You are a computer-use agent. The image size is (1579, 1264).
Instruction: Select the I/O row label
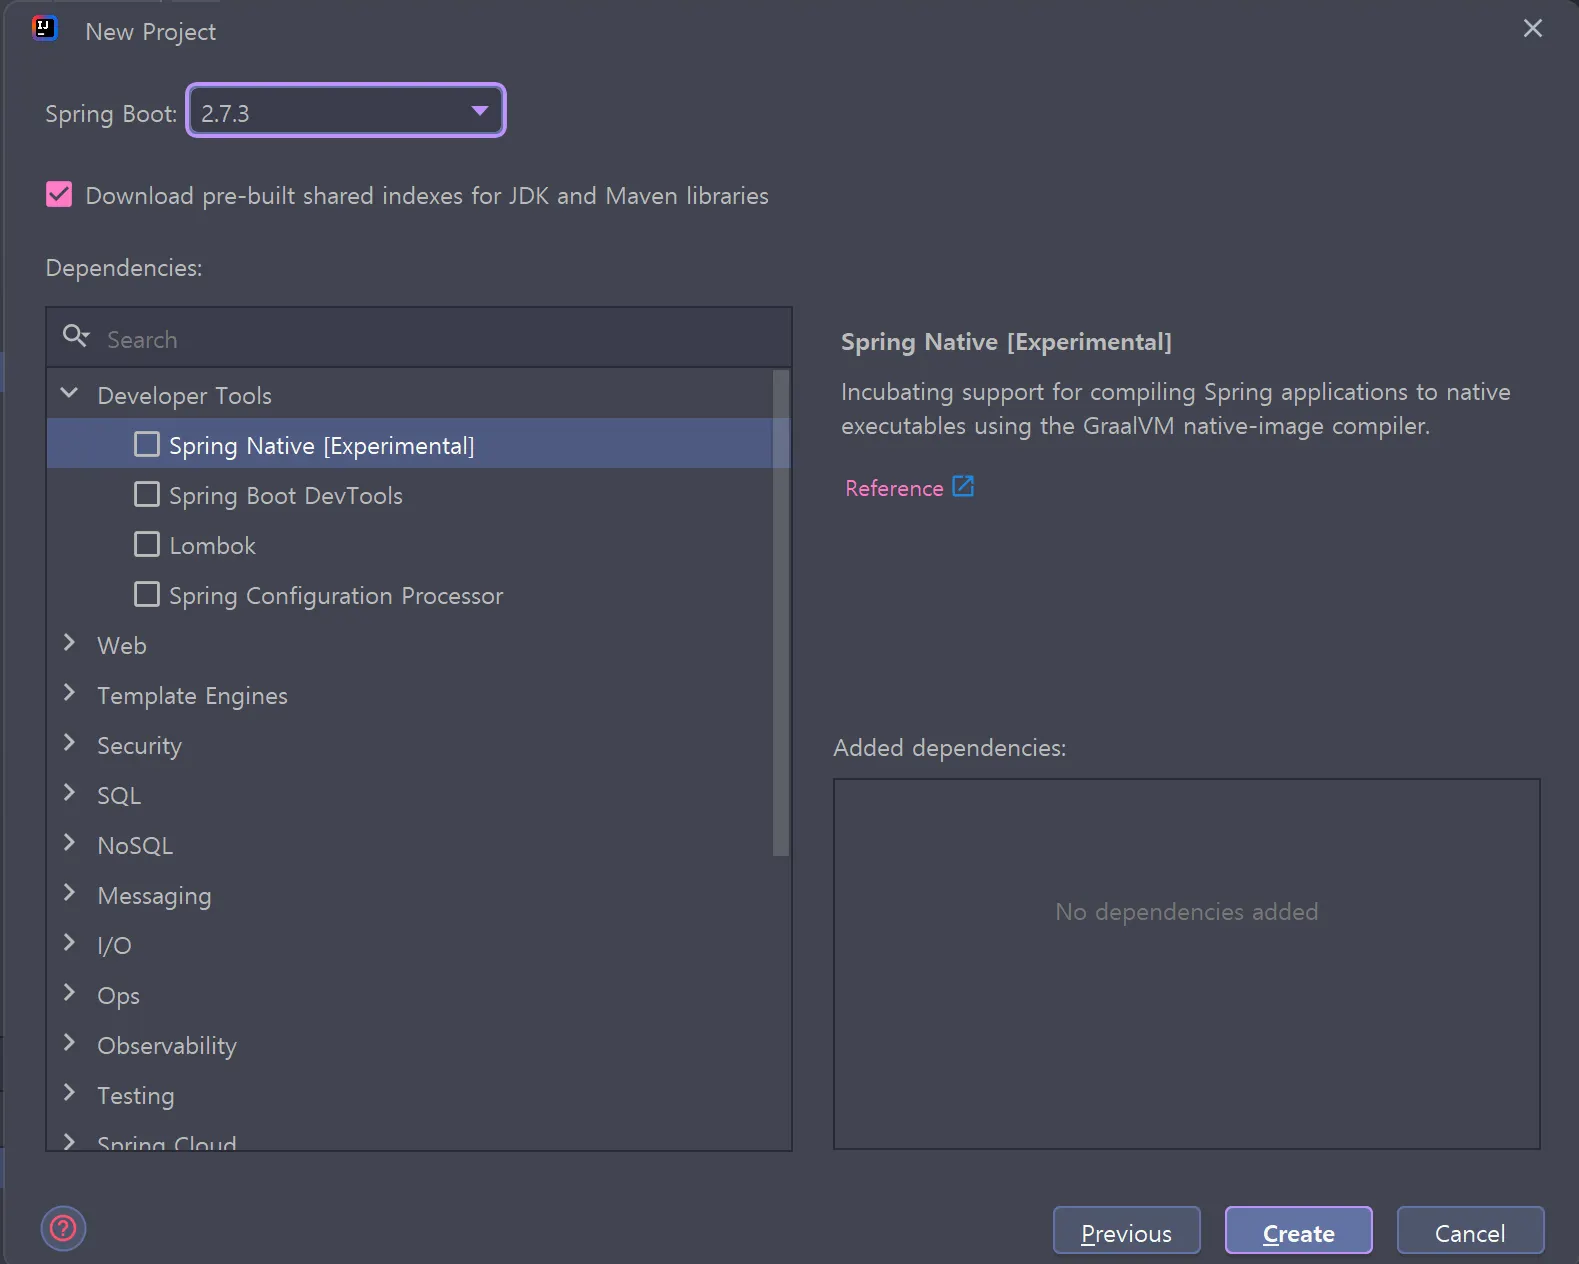click(x=114, y=946)
